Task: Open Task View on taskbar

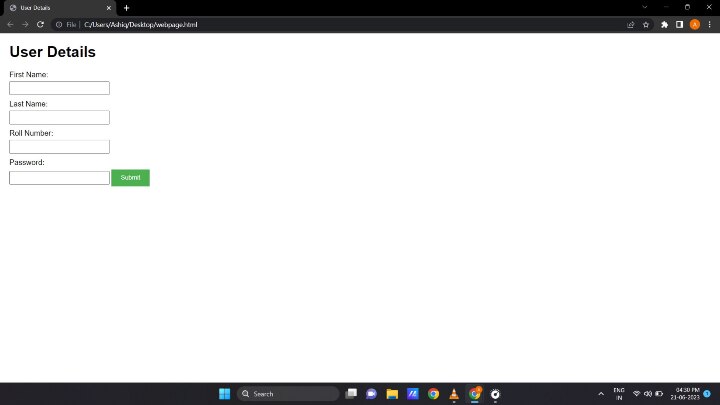Action: tap(351, 394)
